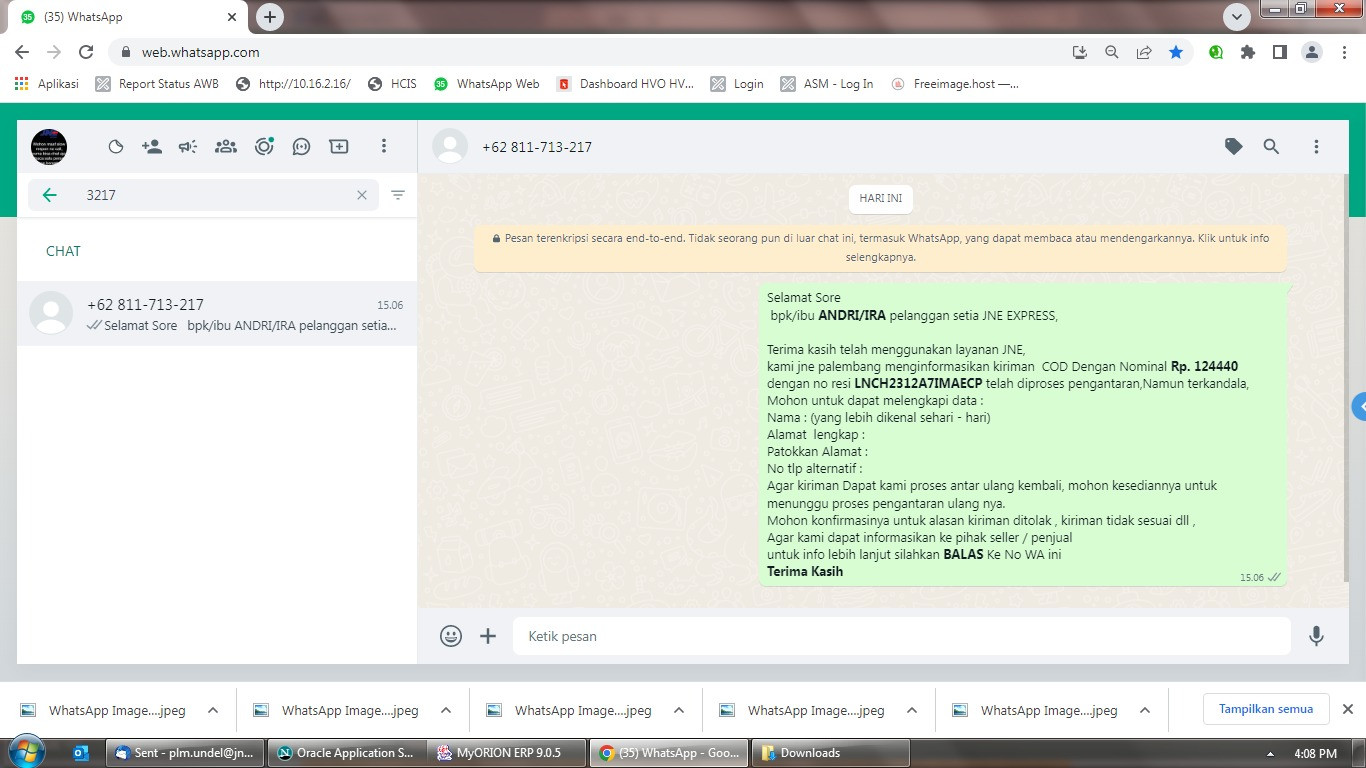Image resolution: width=1366 pixels, height=768 pixels.
Task: Open the Extensions puzzle icon
Action: [1248, 52]
